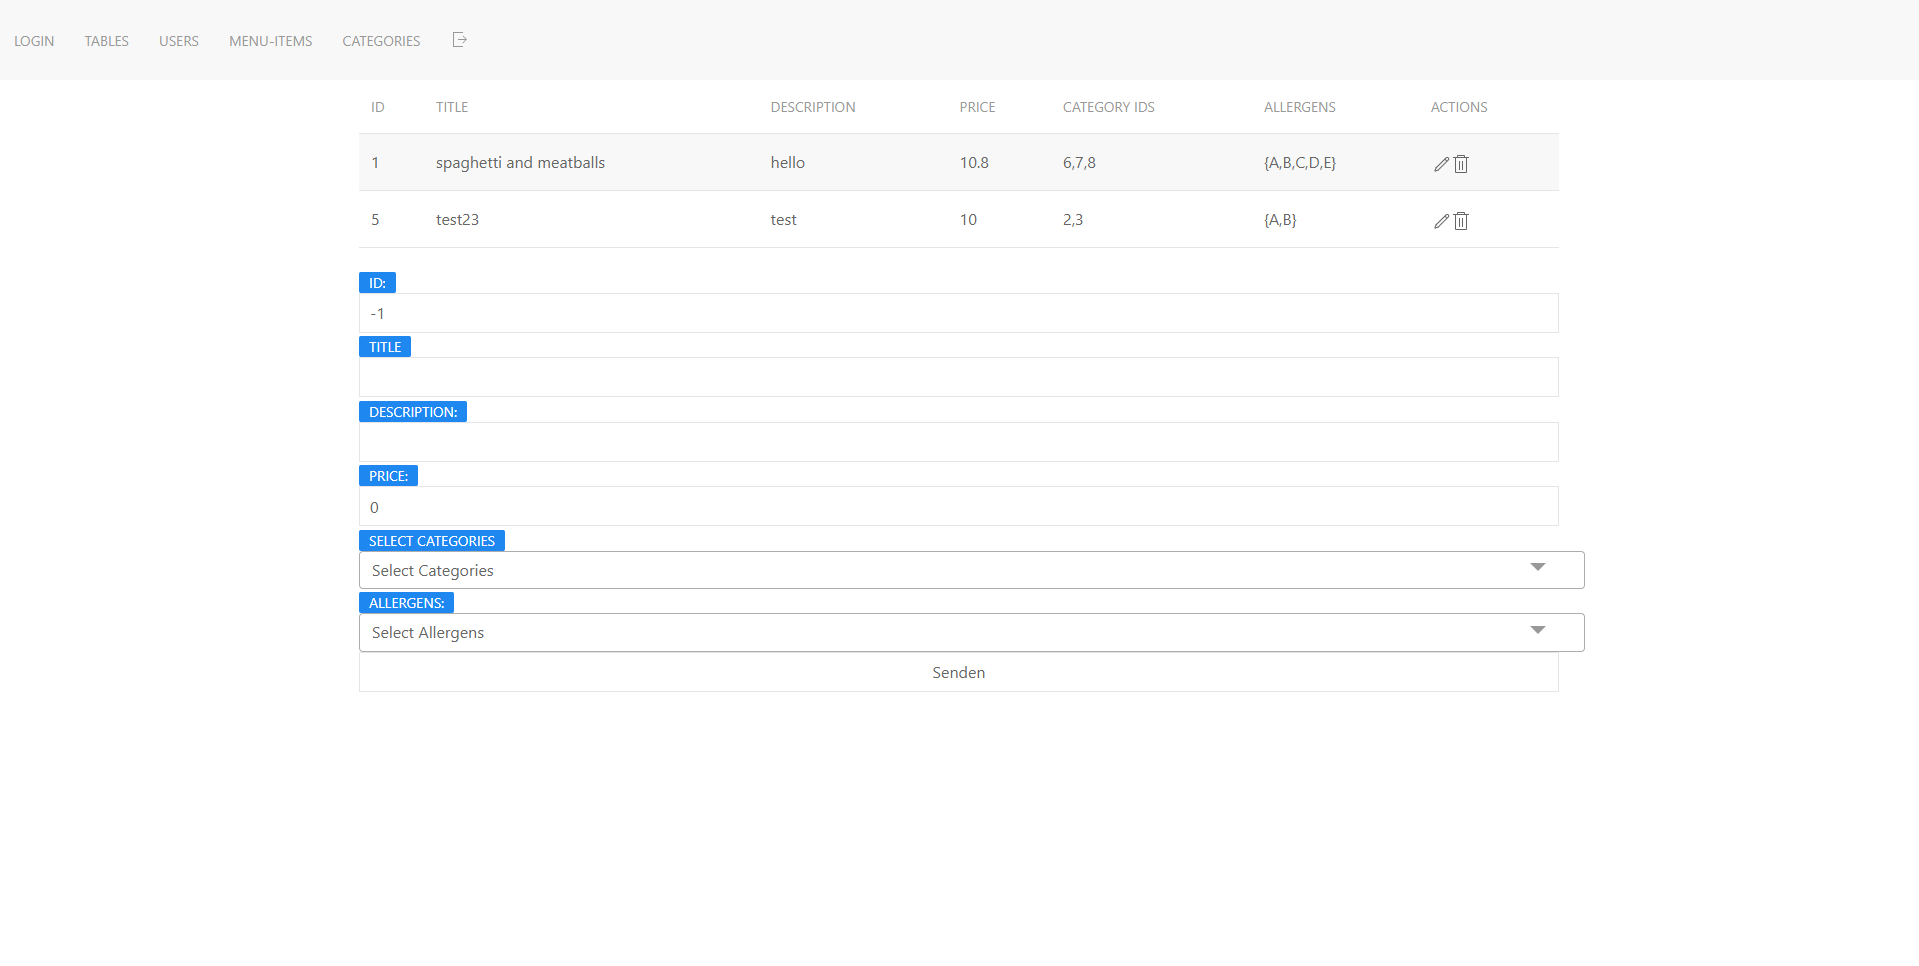Open the USERS page
1919x966 pixels.
click(178, 41)
